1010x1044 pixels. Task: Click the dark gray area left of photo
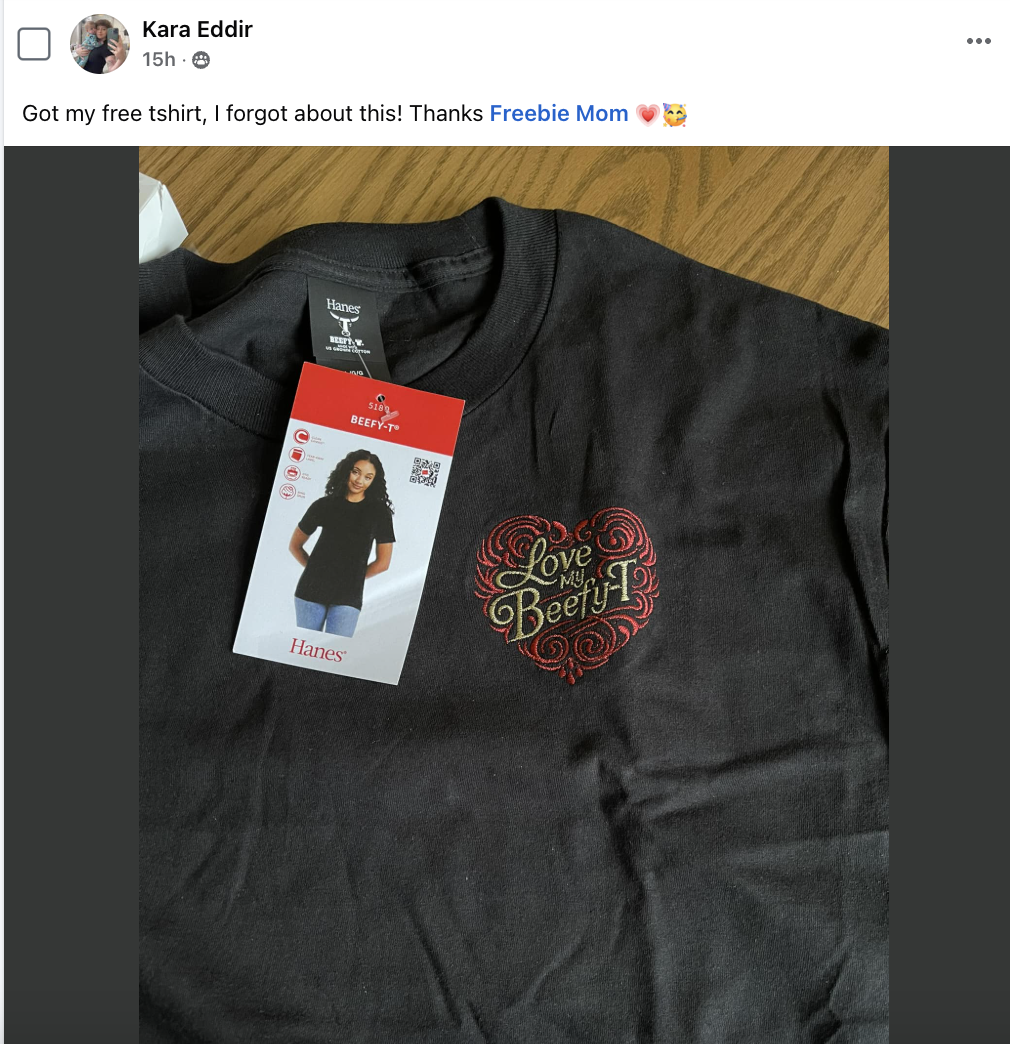(71, 595)
